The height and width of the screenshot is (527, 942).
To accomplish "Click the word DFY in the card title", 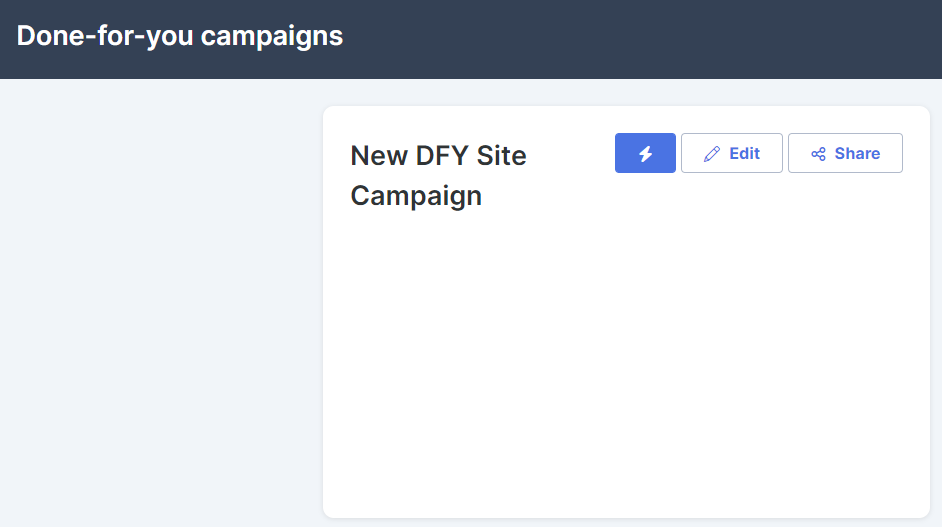I will point(442,156).
